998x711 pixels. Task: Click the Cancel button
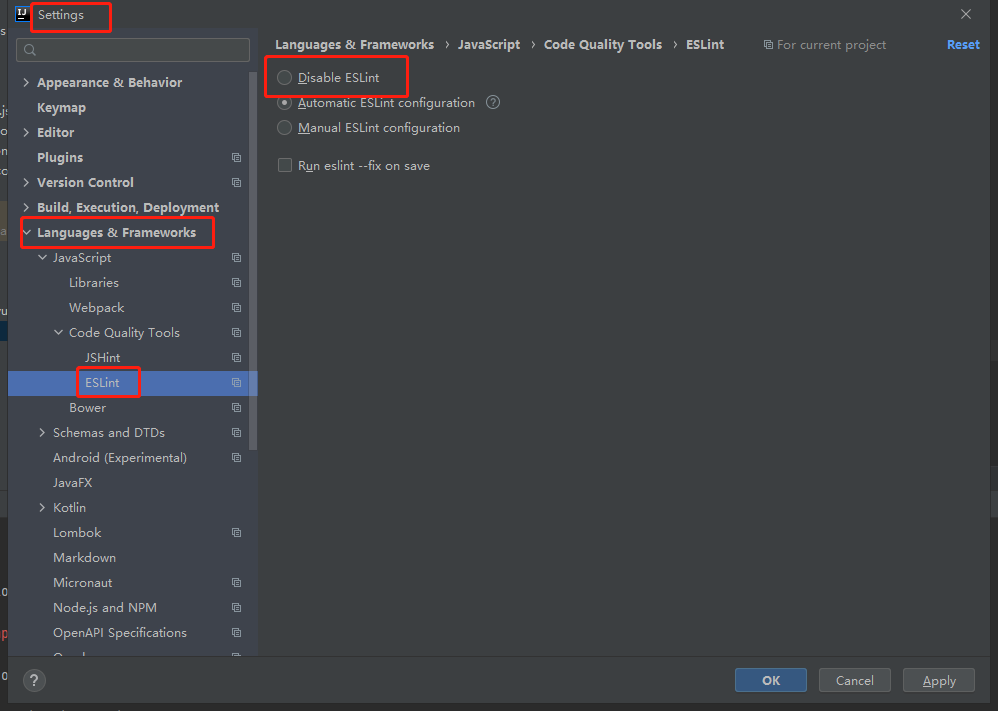(x=854, y=680)
